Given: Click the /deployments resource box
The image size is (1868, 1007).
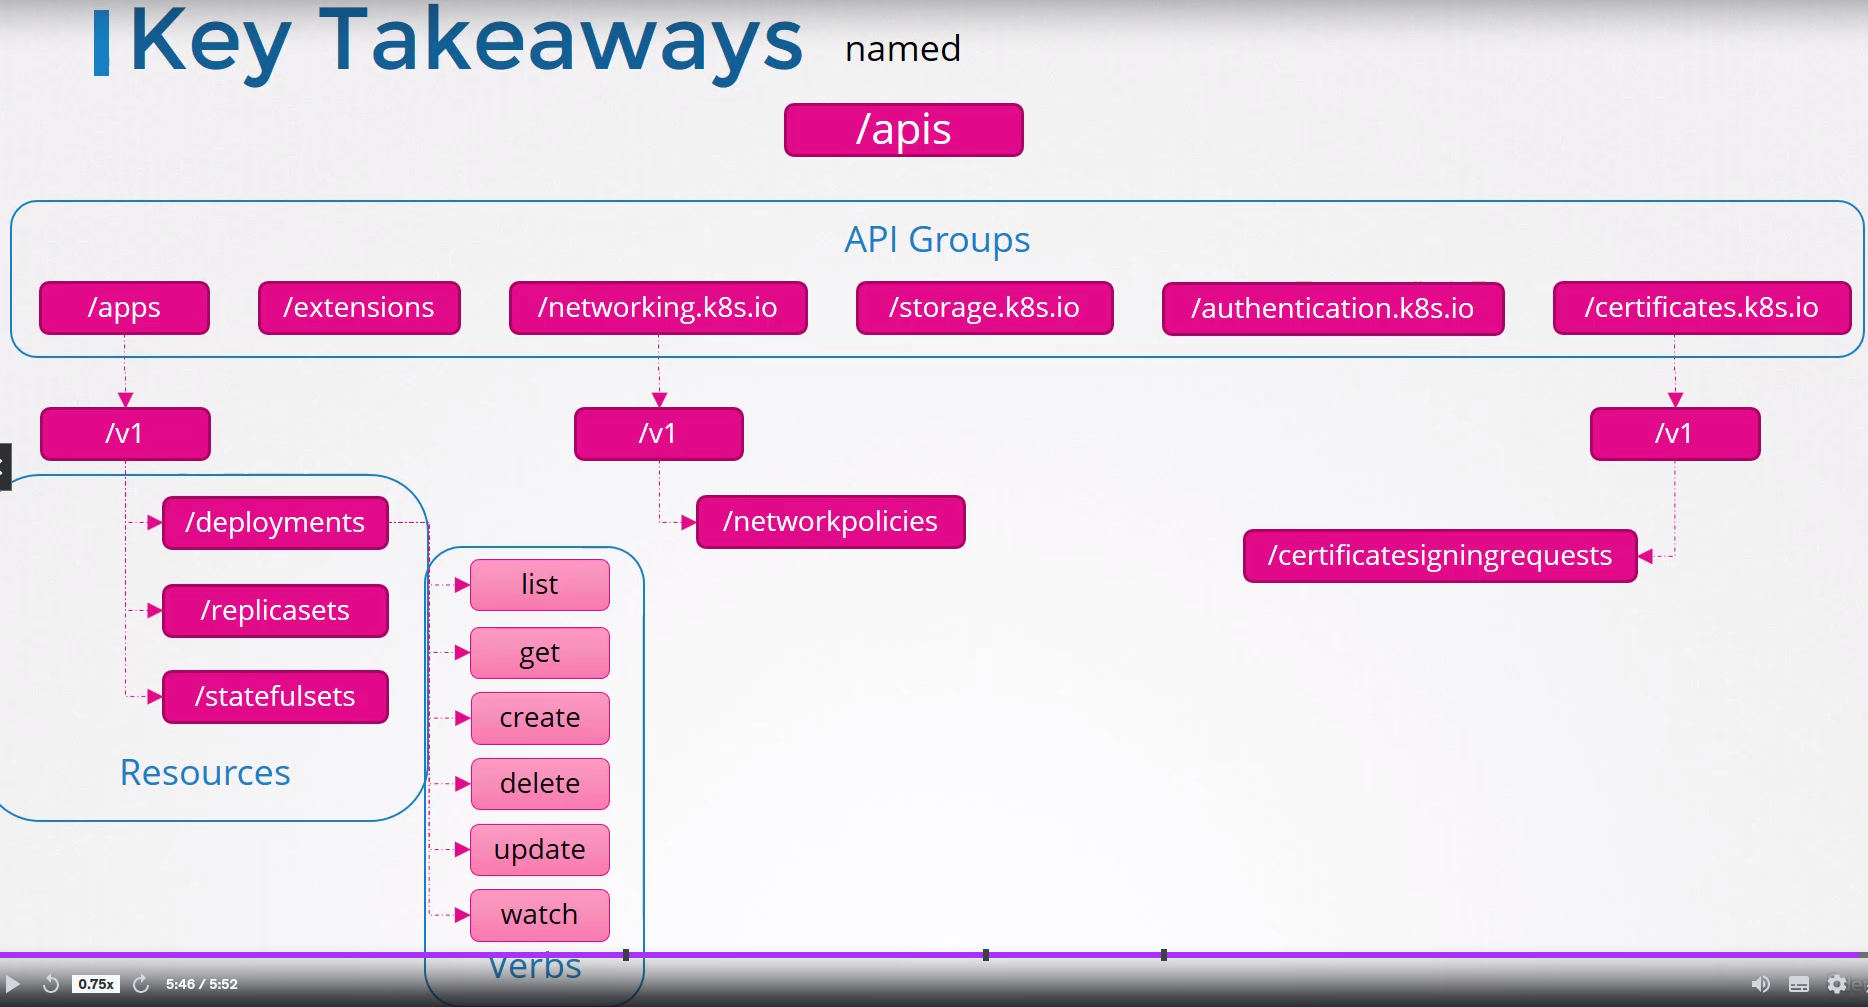Looking at the screenshot, I should pyautogui.click(x=275, y=523).
